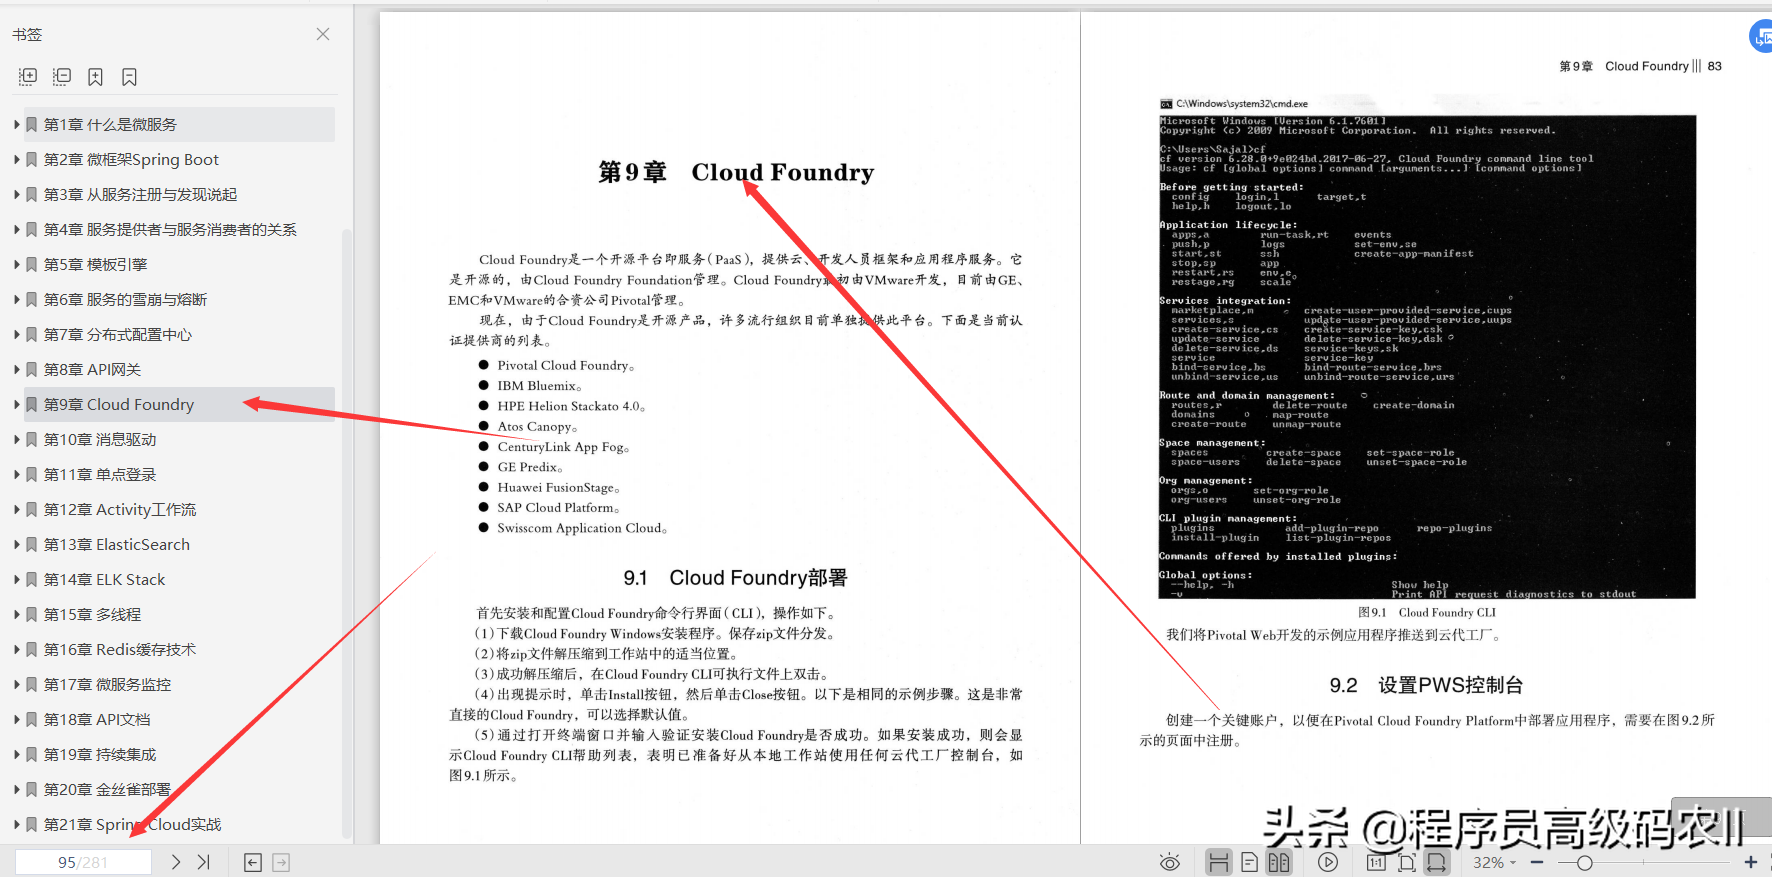Expand 第2章 微框架Spring Boot bookmark
Viewport: 1772px width, 877px height.
[17, 160]
